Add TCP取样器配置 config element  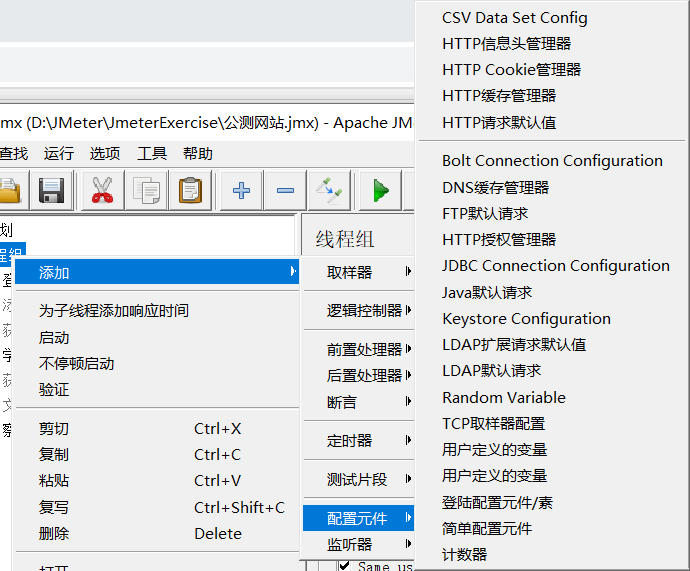552,423
